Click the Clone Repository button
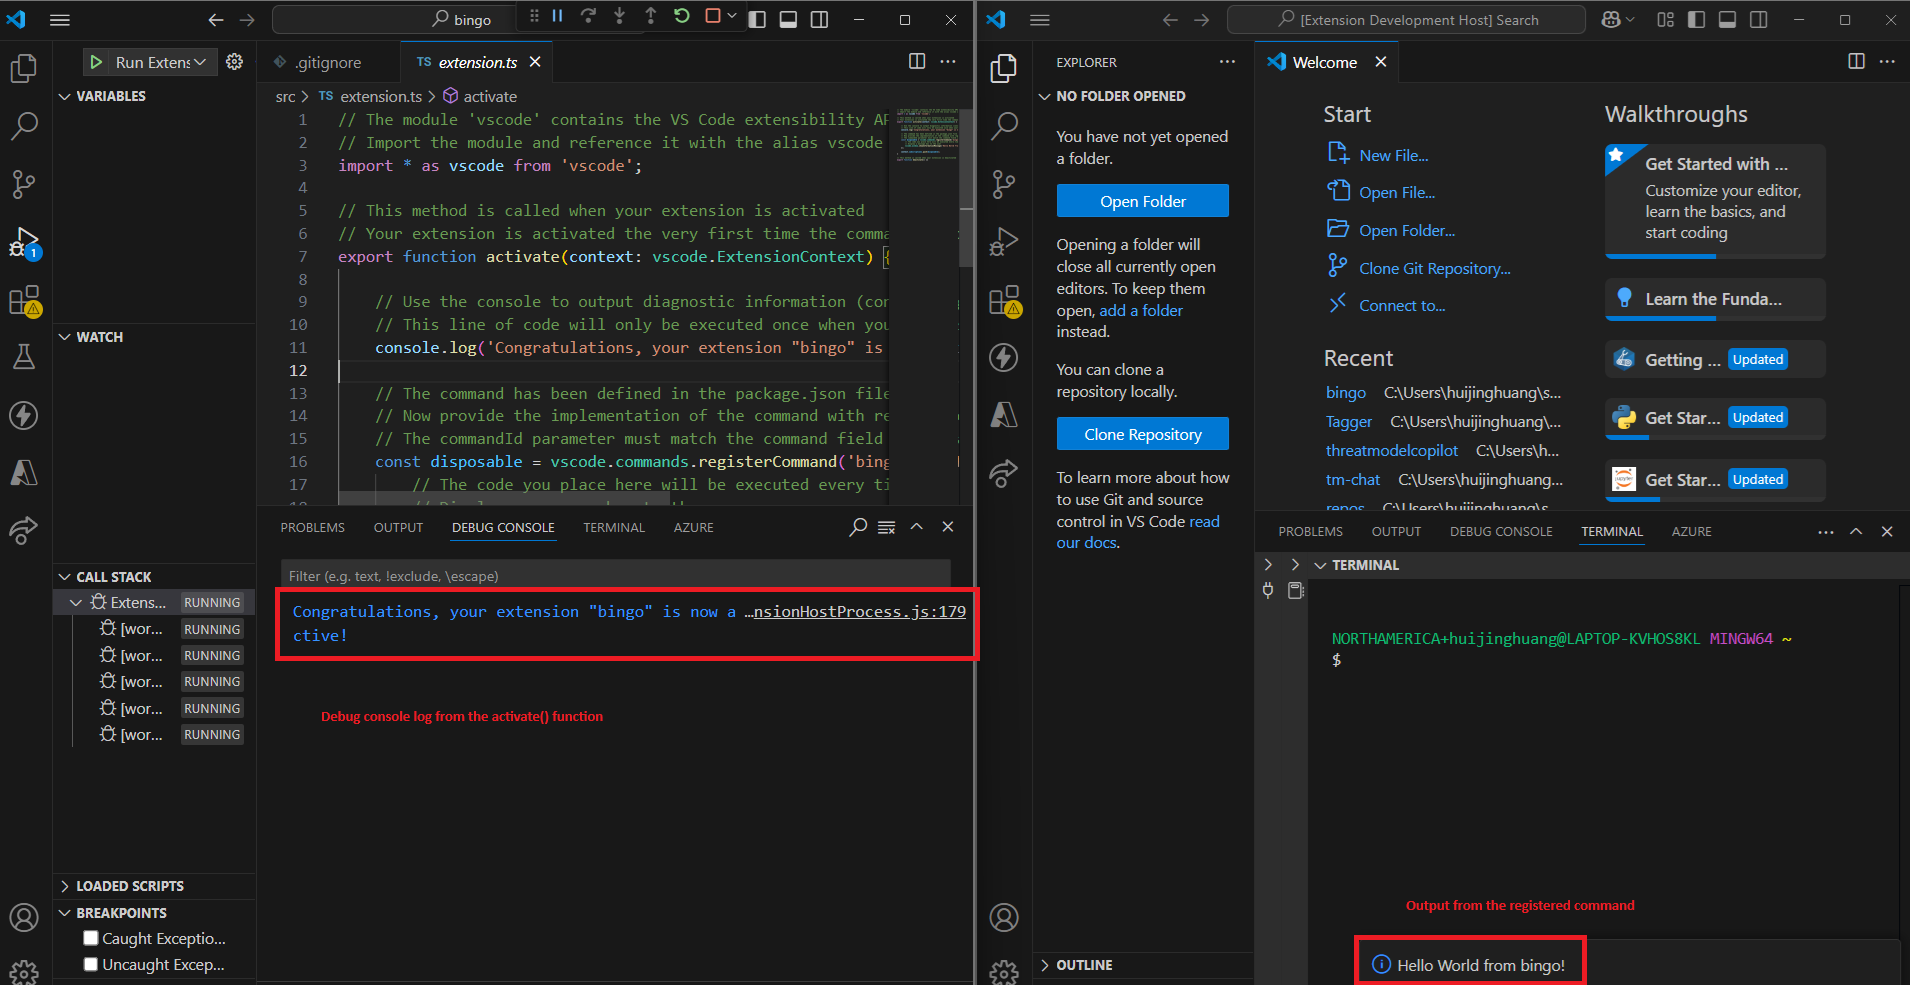The height and width of the screenshot is (985, 1910). tap(1143, 434)
